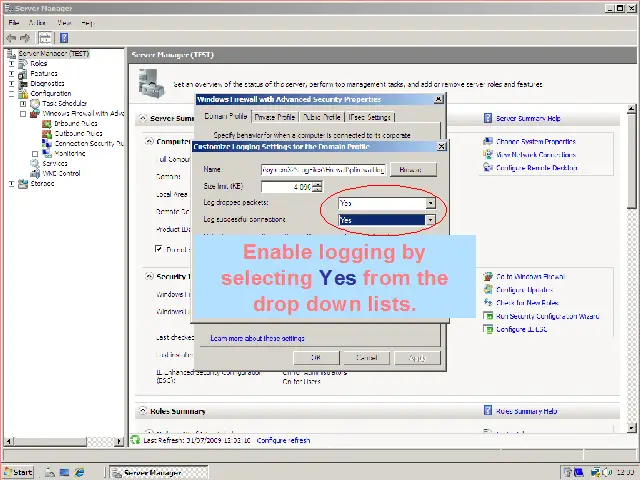Click the Size limit (KB) spinner arrows
The width and height of the screenshot is (640, 480).
point(317,187)
